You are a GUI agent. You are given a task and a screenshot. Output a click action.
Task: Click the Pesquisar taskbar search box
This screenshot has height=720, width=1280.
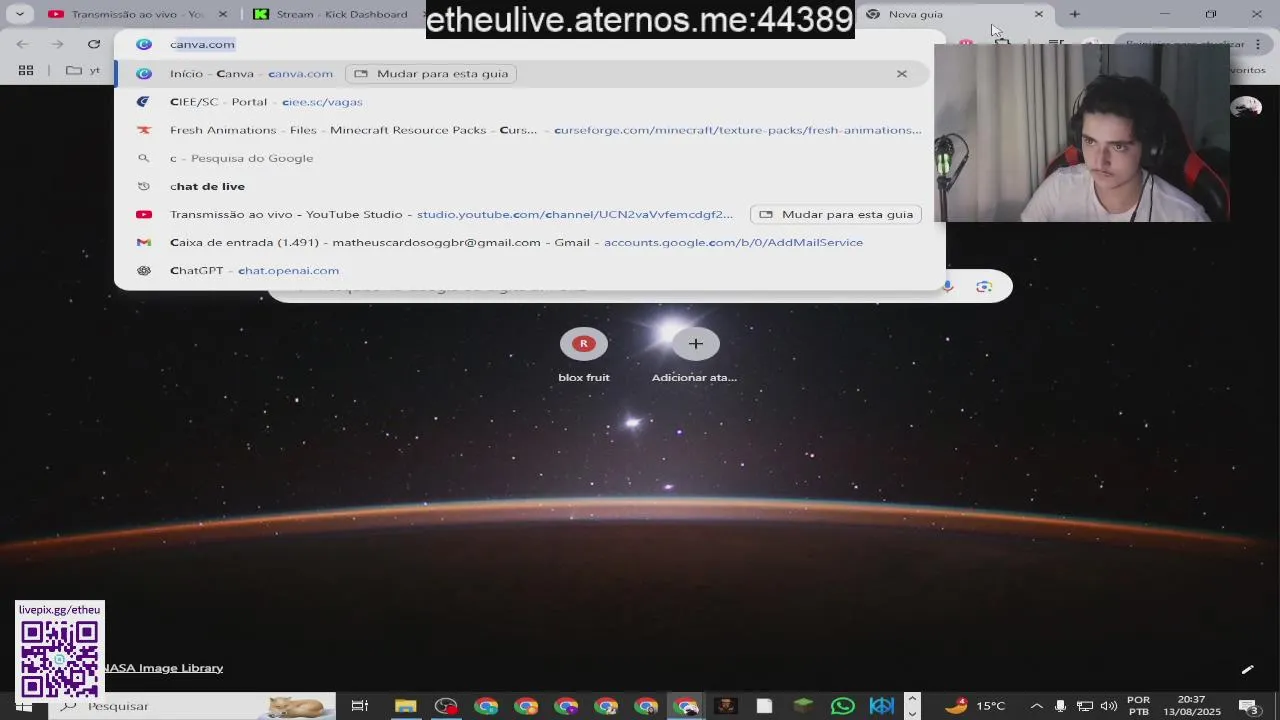[x=190, y=706]
